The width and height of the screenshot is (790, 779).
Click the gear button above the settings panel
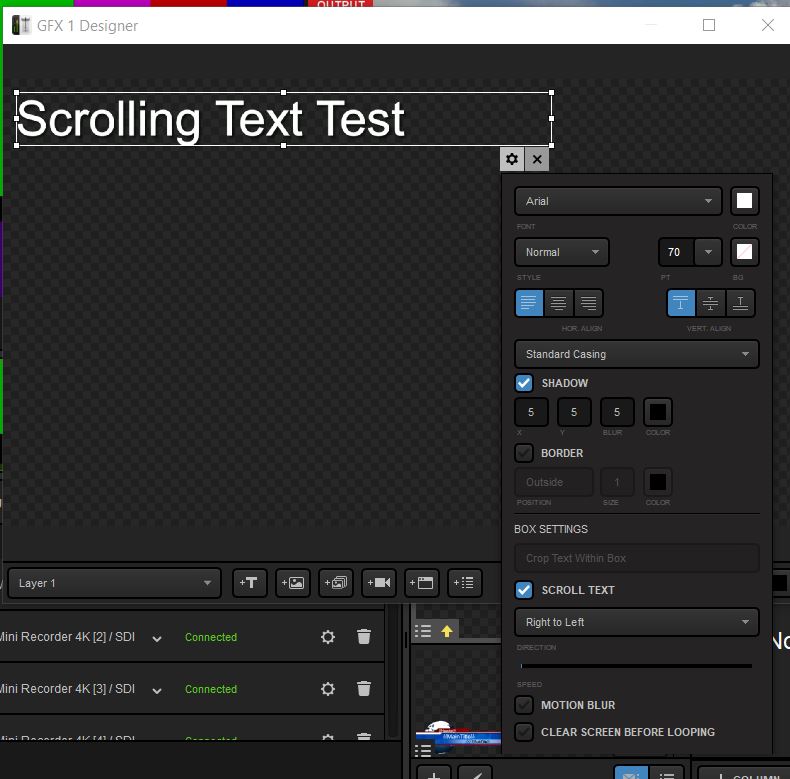pos(512,159)
